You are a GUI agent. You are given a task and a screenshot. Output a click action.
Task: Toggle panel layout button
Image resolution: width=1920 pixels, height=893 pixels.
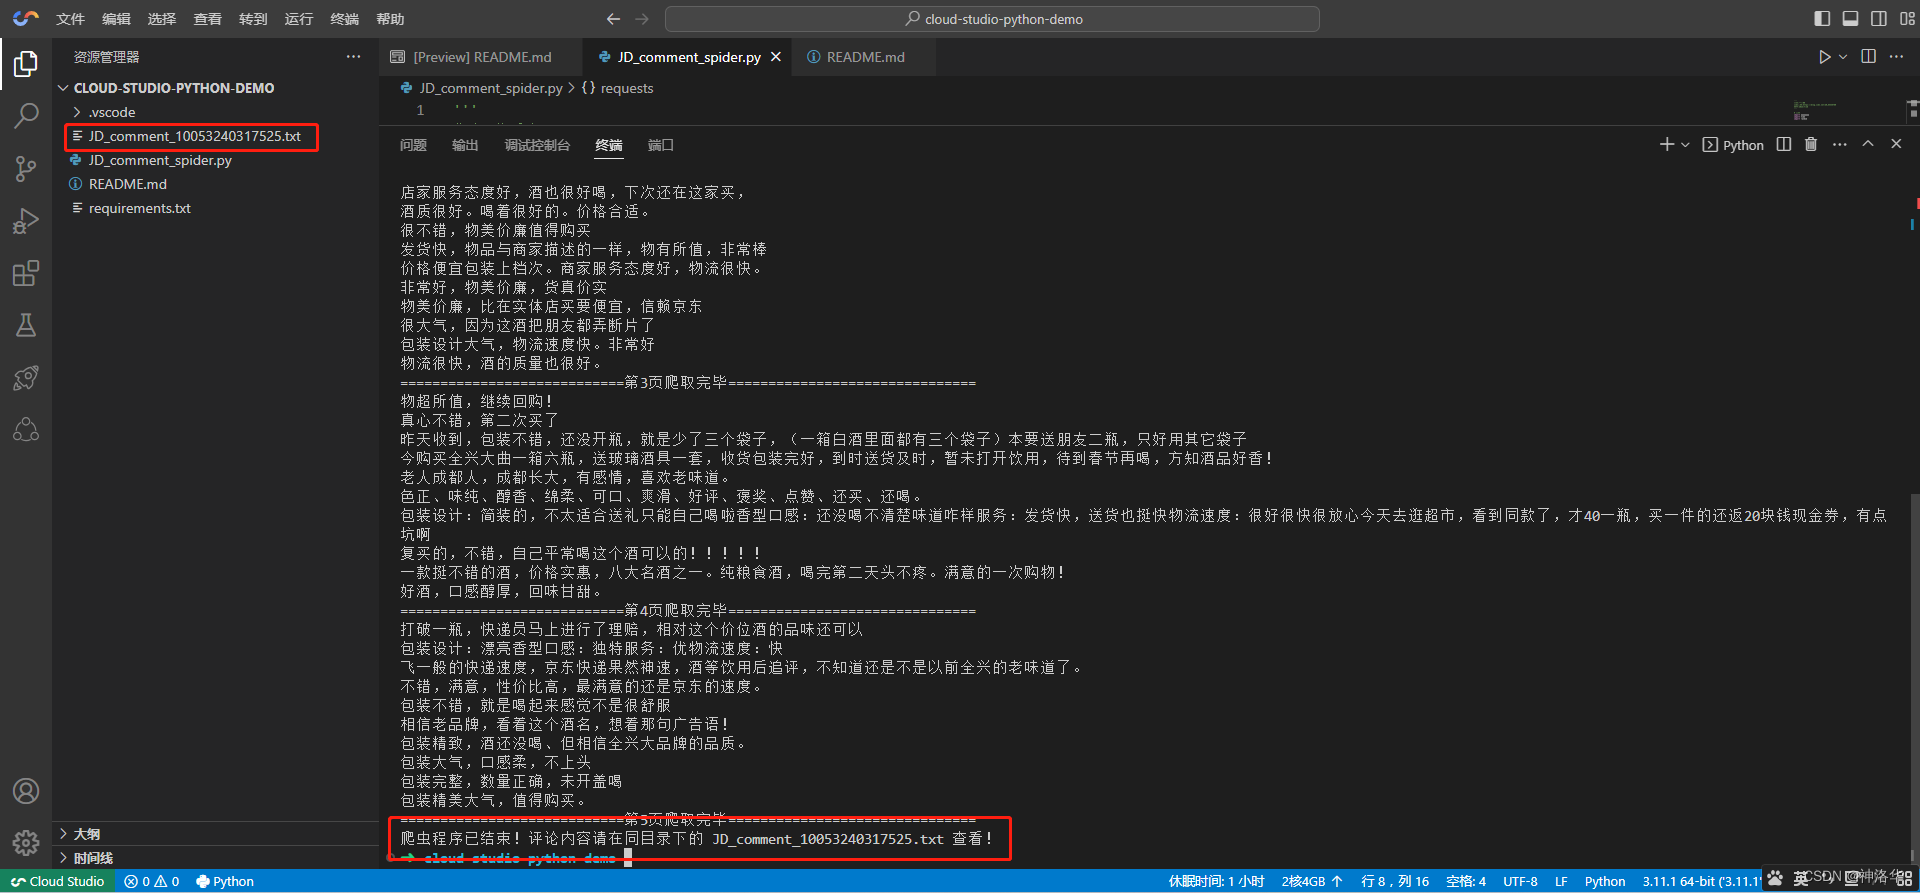click(1851, 19)
